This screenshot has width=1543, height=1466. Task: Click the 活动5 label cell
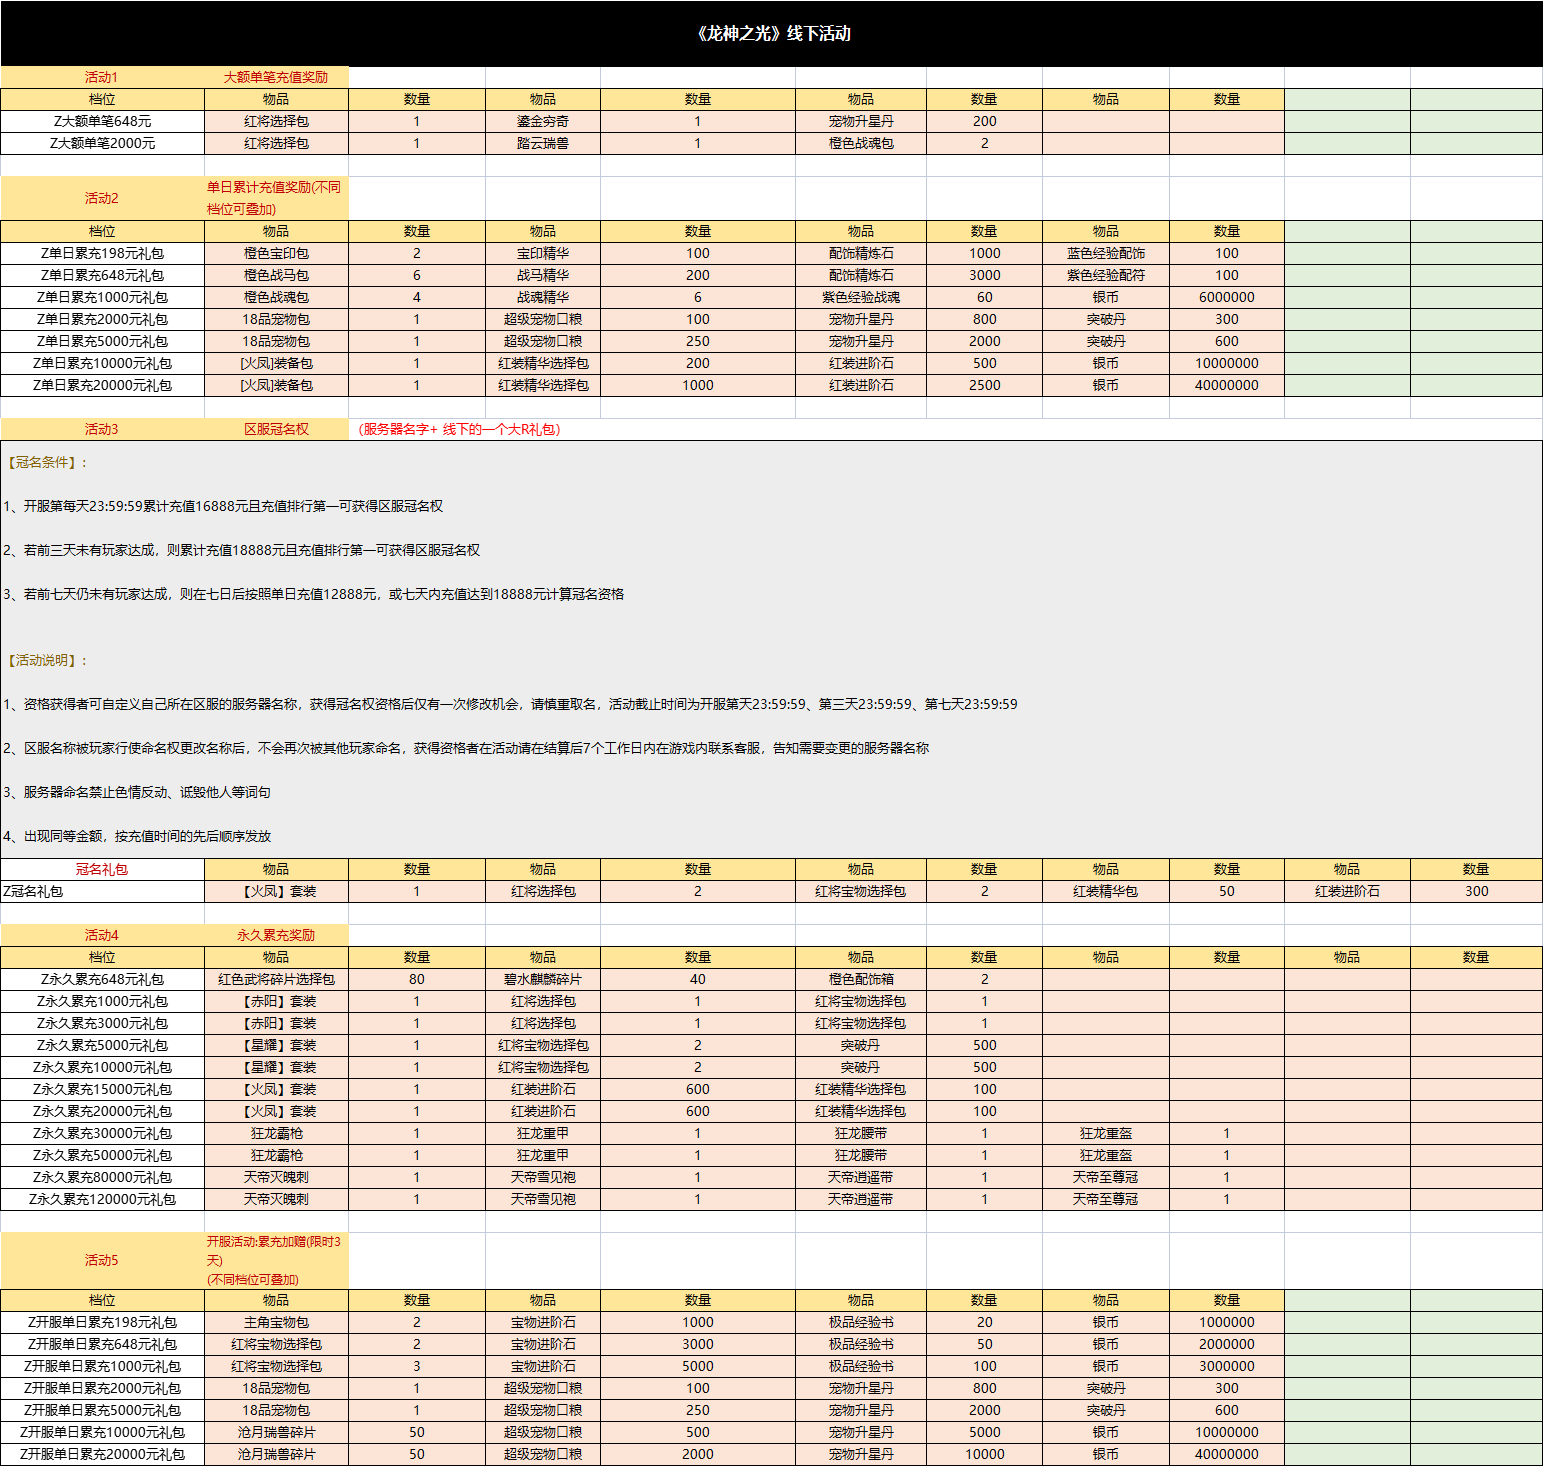point(102,1260)
